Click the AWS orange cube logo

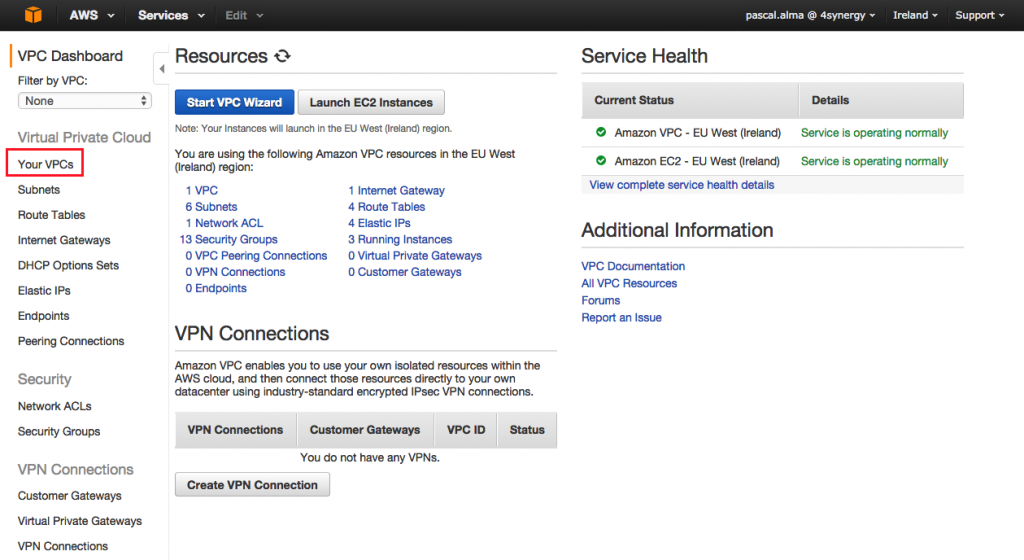click(x=33, y=14)
